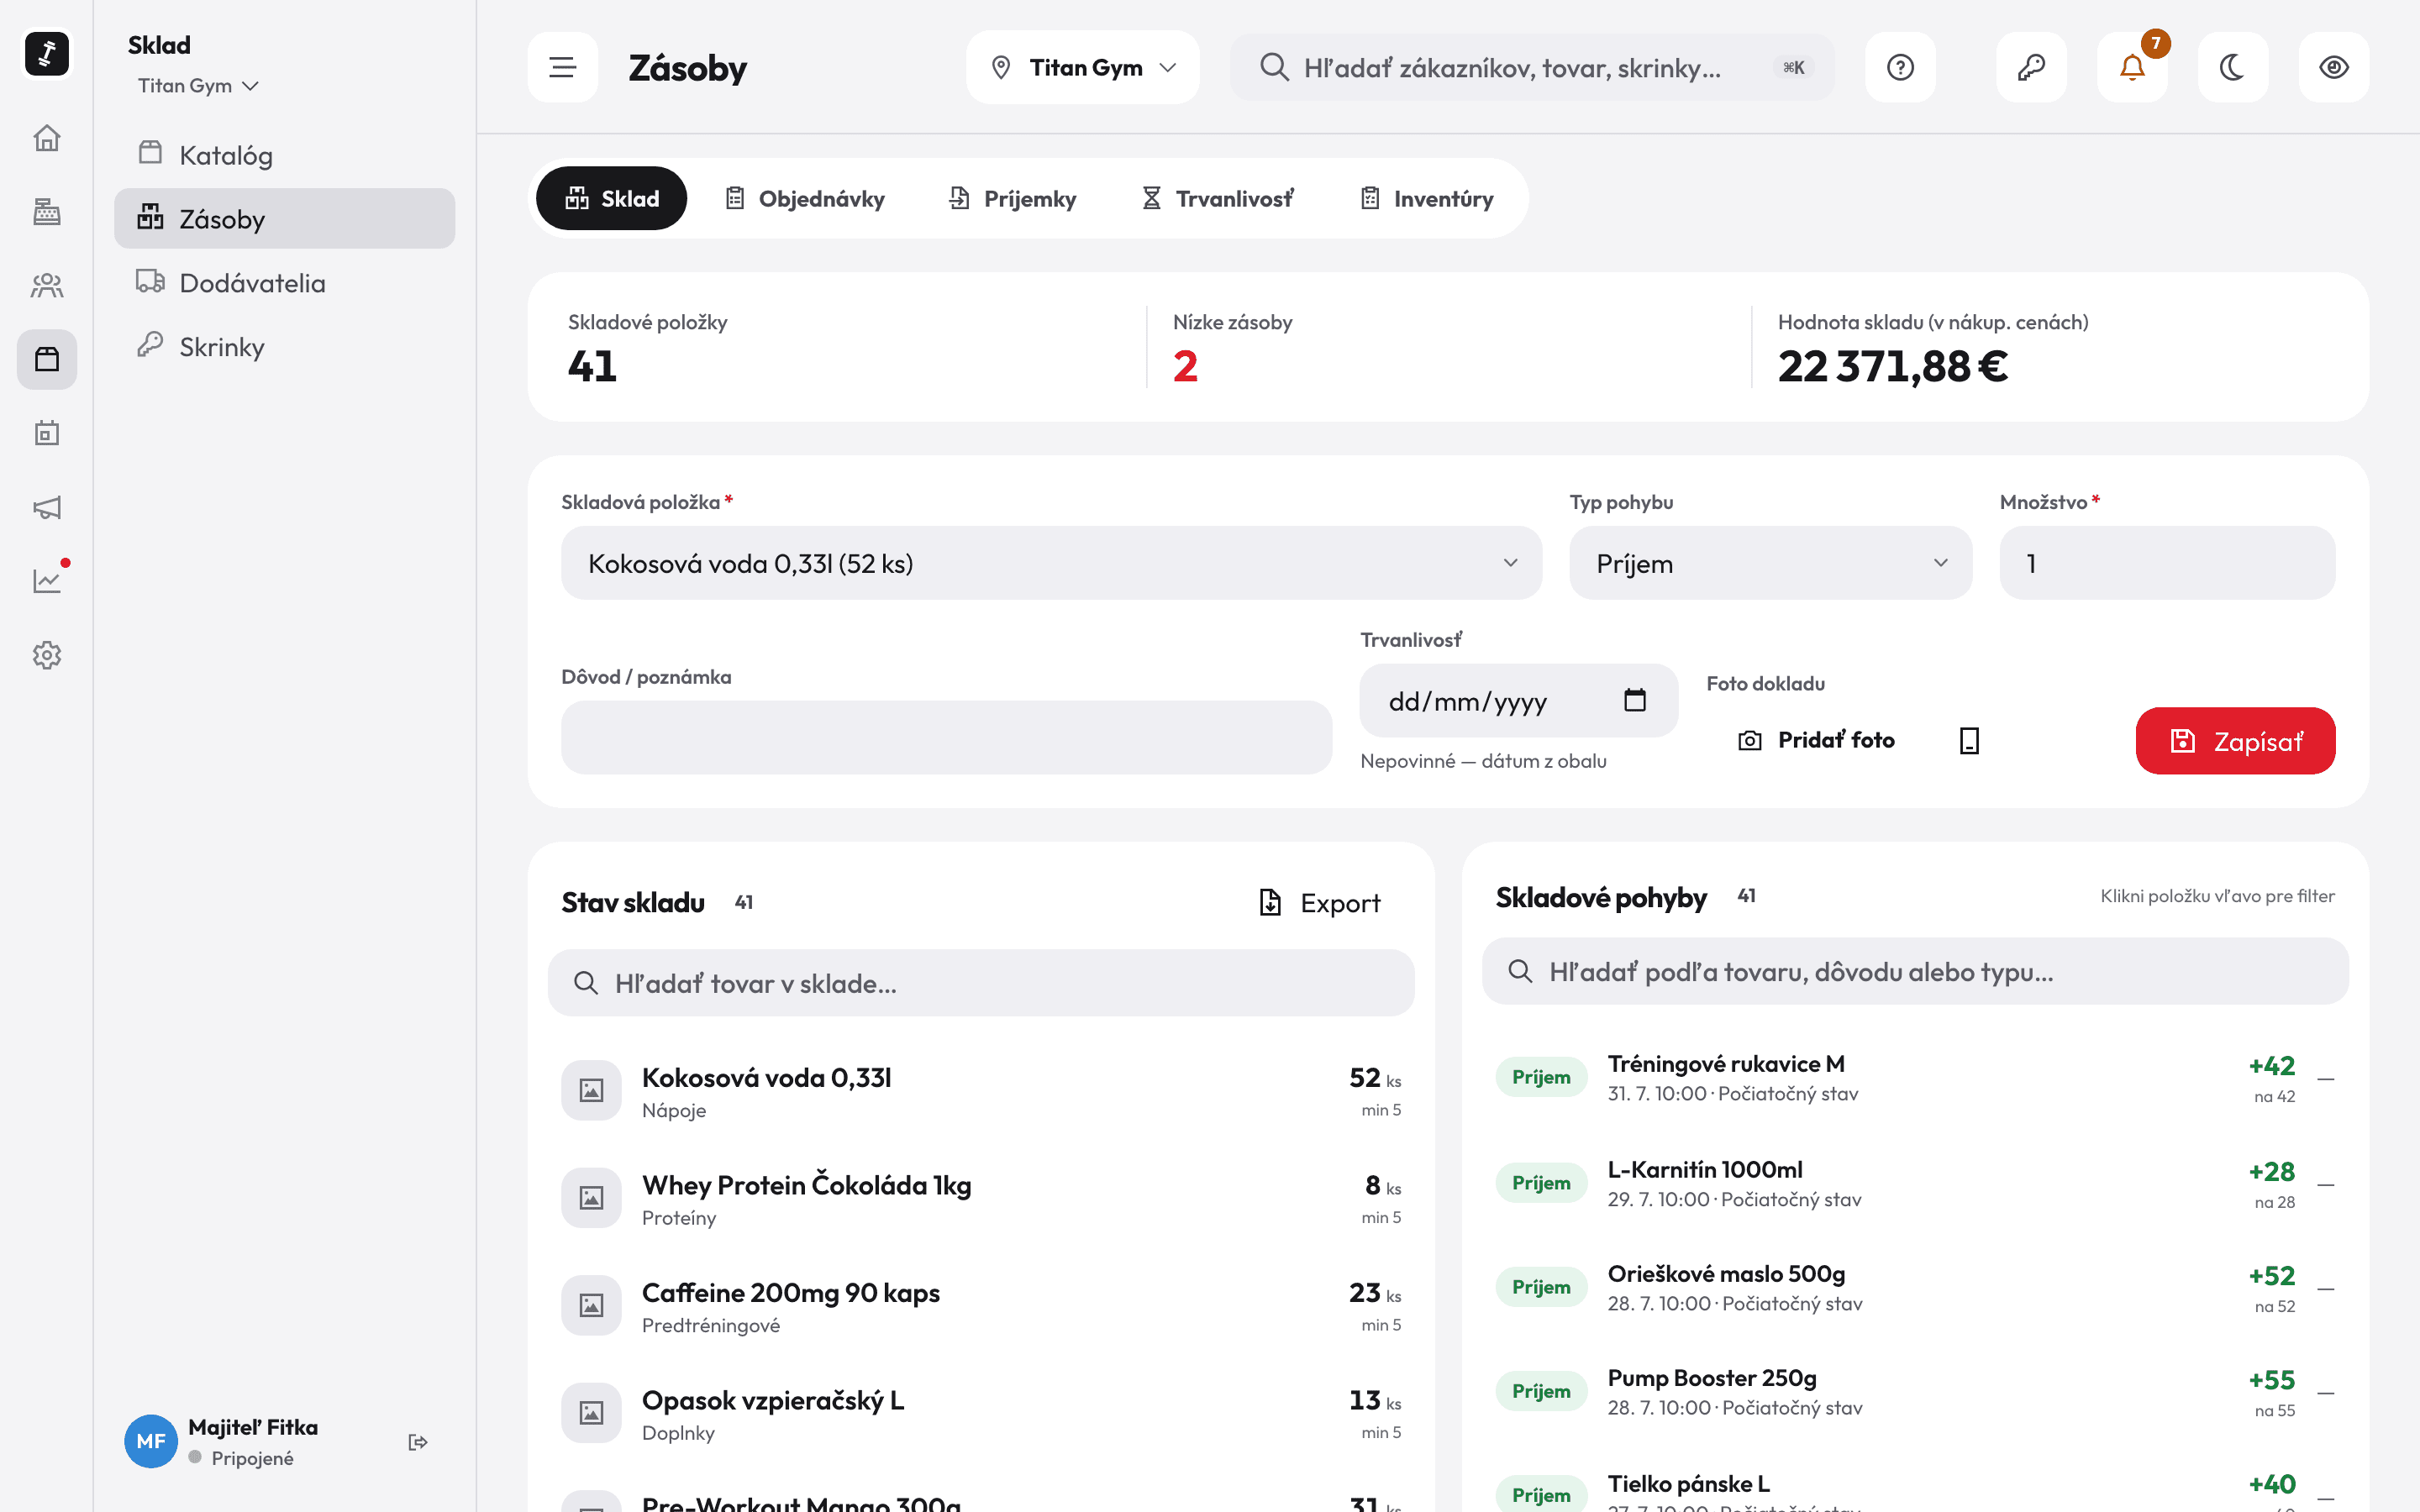Screen dimensions: 2420x1512
Task: Click the app logo icon
Action: 46,54
